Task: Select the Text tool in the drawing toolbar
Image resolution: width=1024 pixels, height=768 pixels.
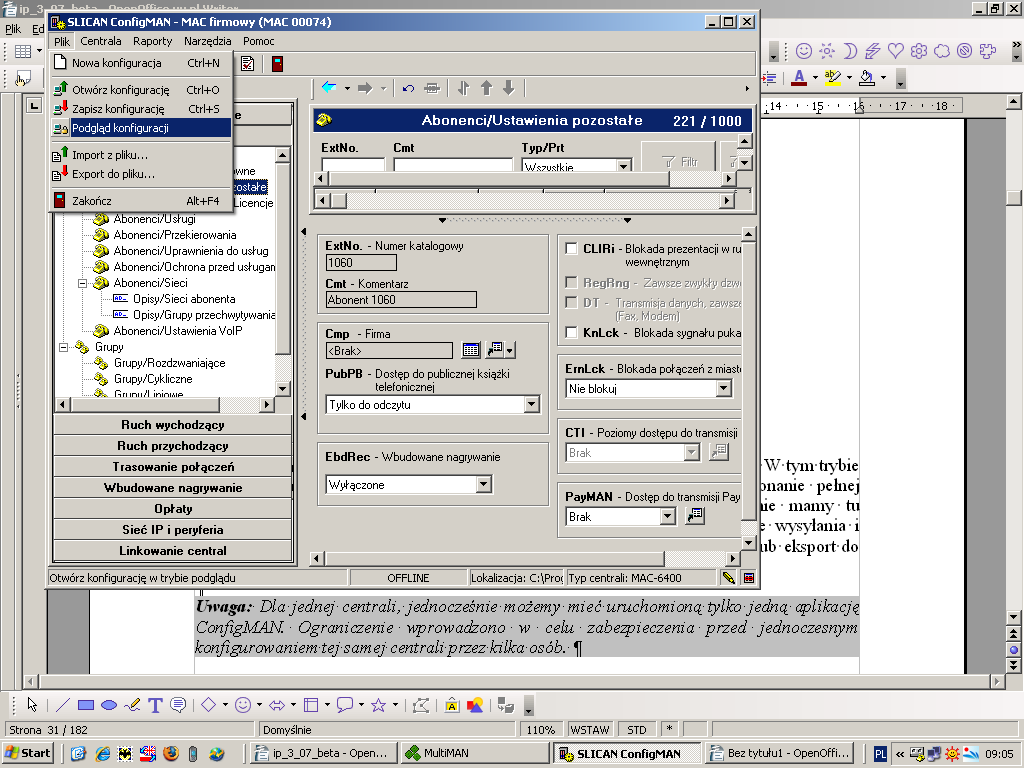Action: coord(155,705)
